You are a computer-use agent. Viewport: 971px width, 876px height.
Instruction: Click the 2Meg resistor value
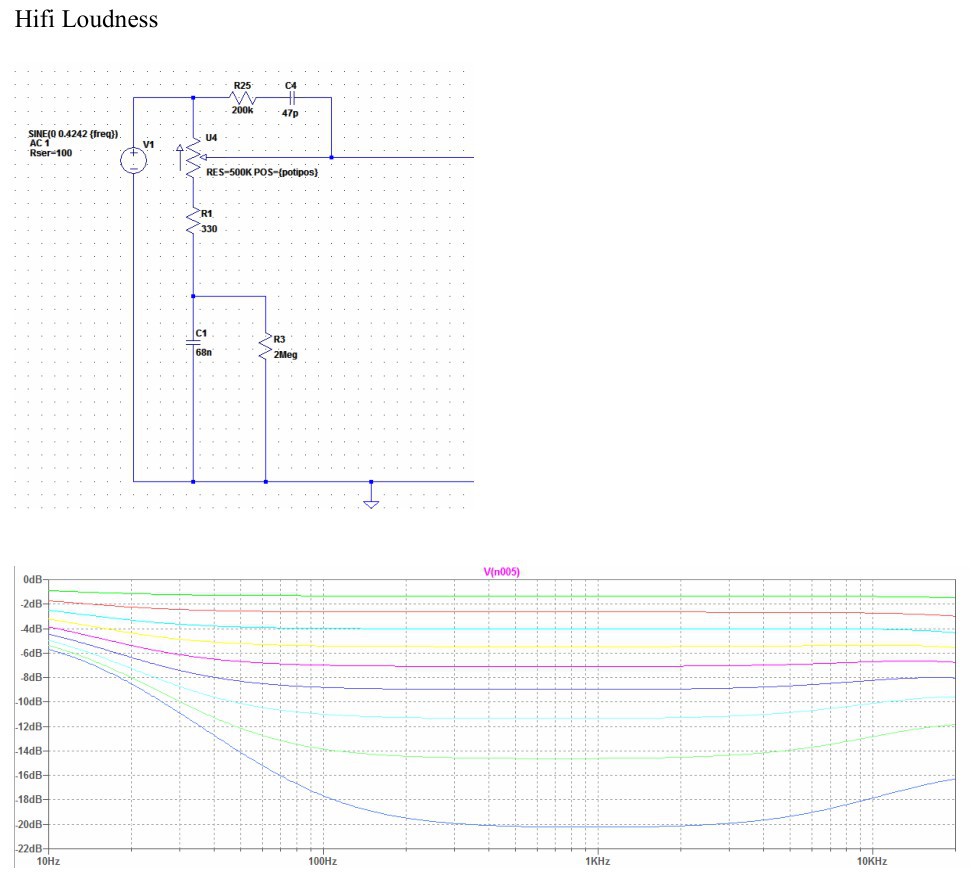pos(285,355)
